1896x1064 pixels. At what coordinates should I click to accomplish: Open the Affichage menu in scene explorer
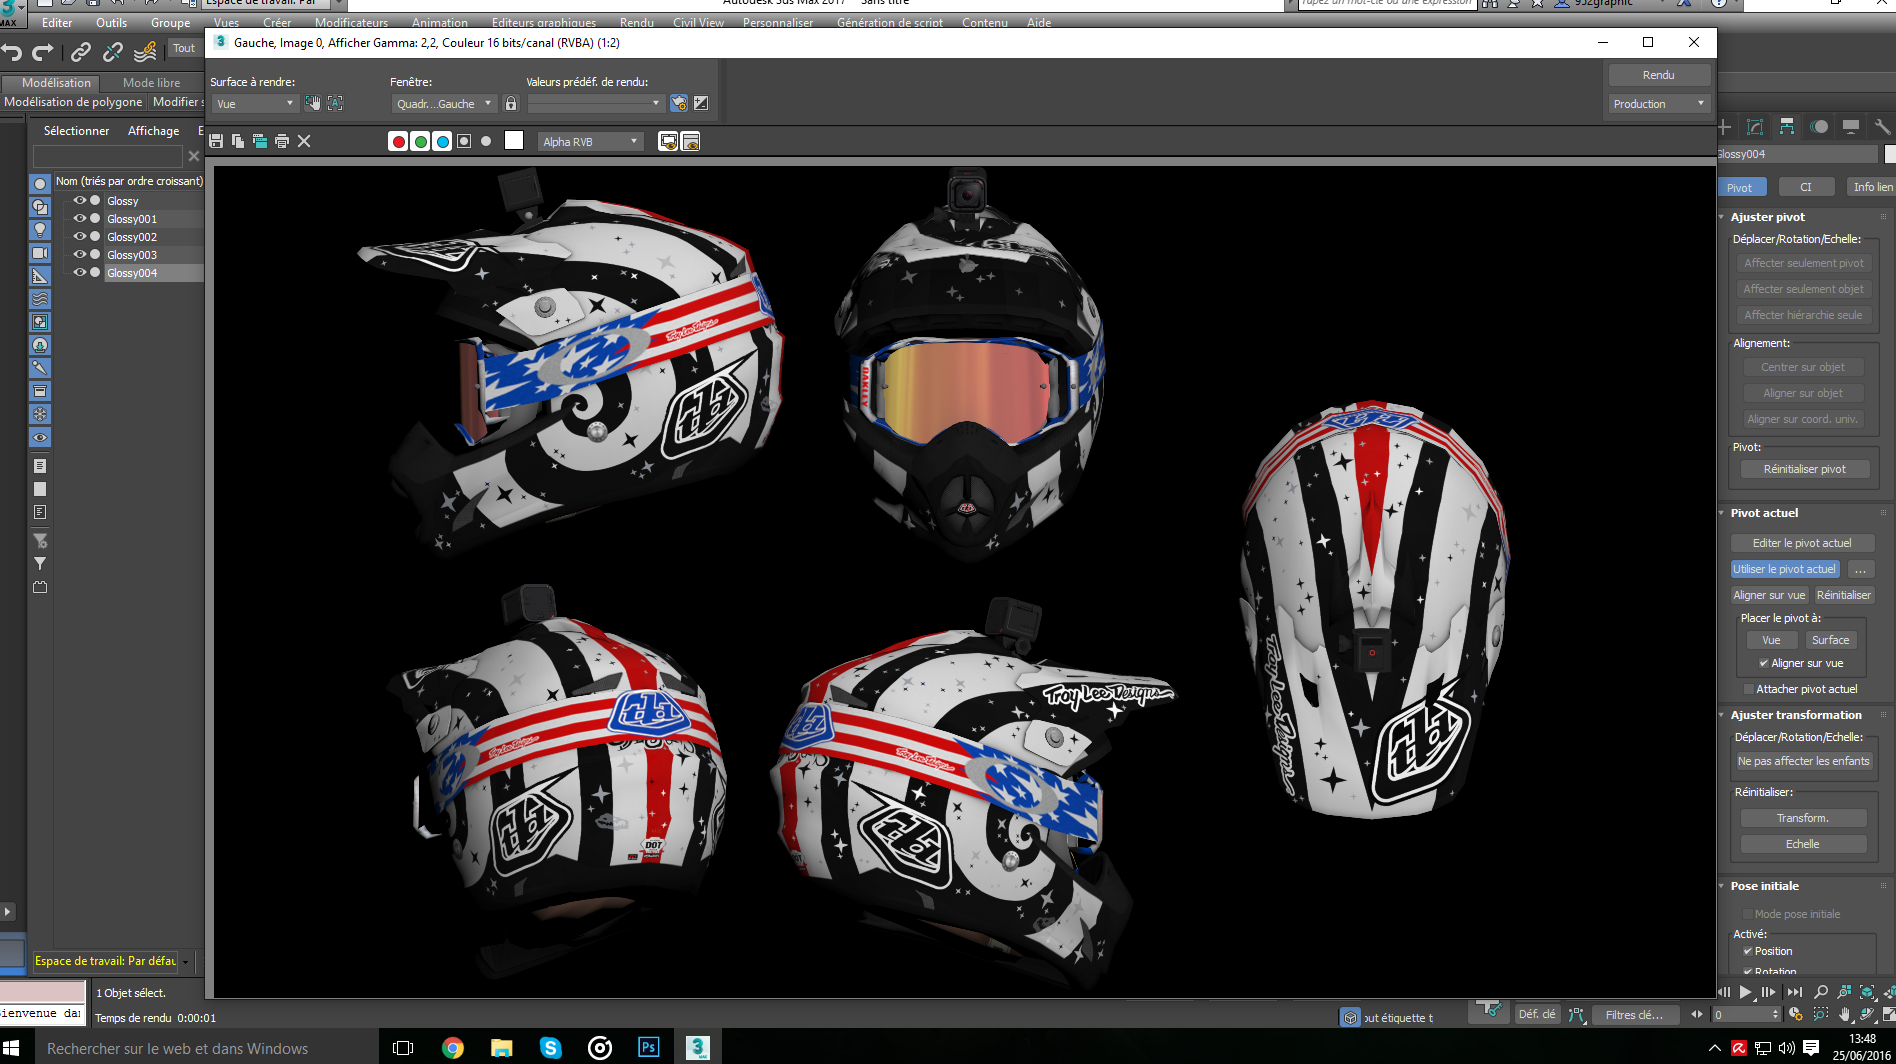click(153, 131)
